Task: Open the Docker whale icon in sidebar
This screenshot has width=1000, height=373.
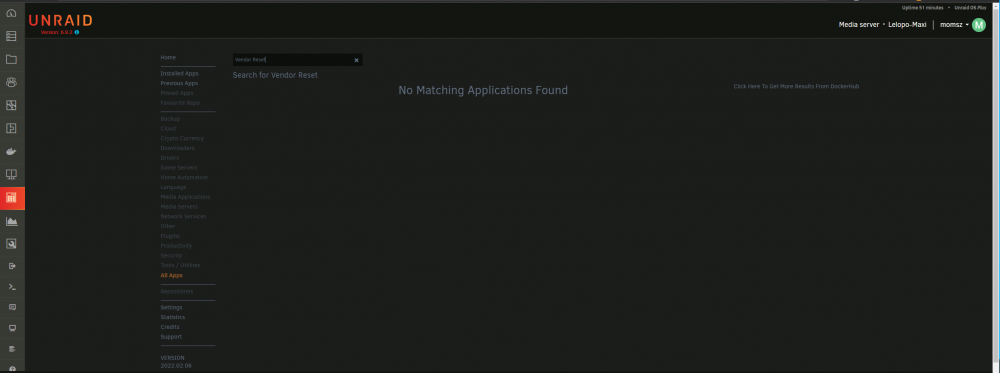Action: 11,152
